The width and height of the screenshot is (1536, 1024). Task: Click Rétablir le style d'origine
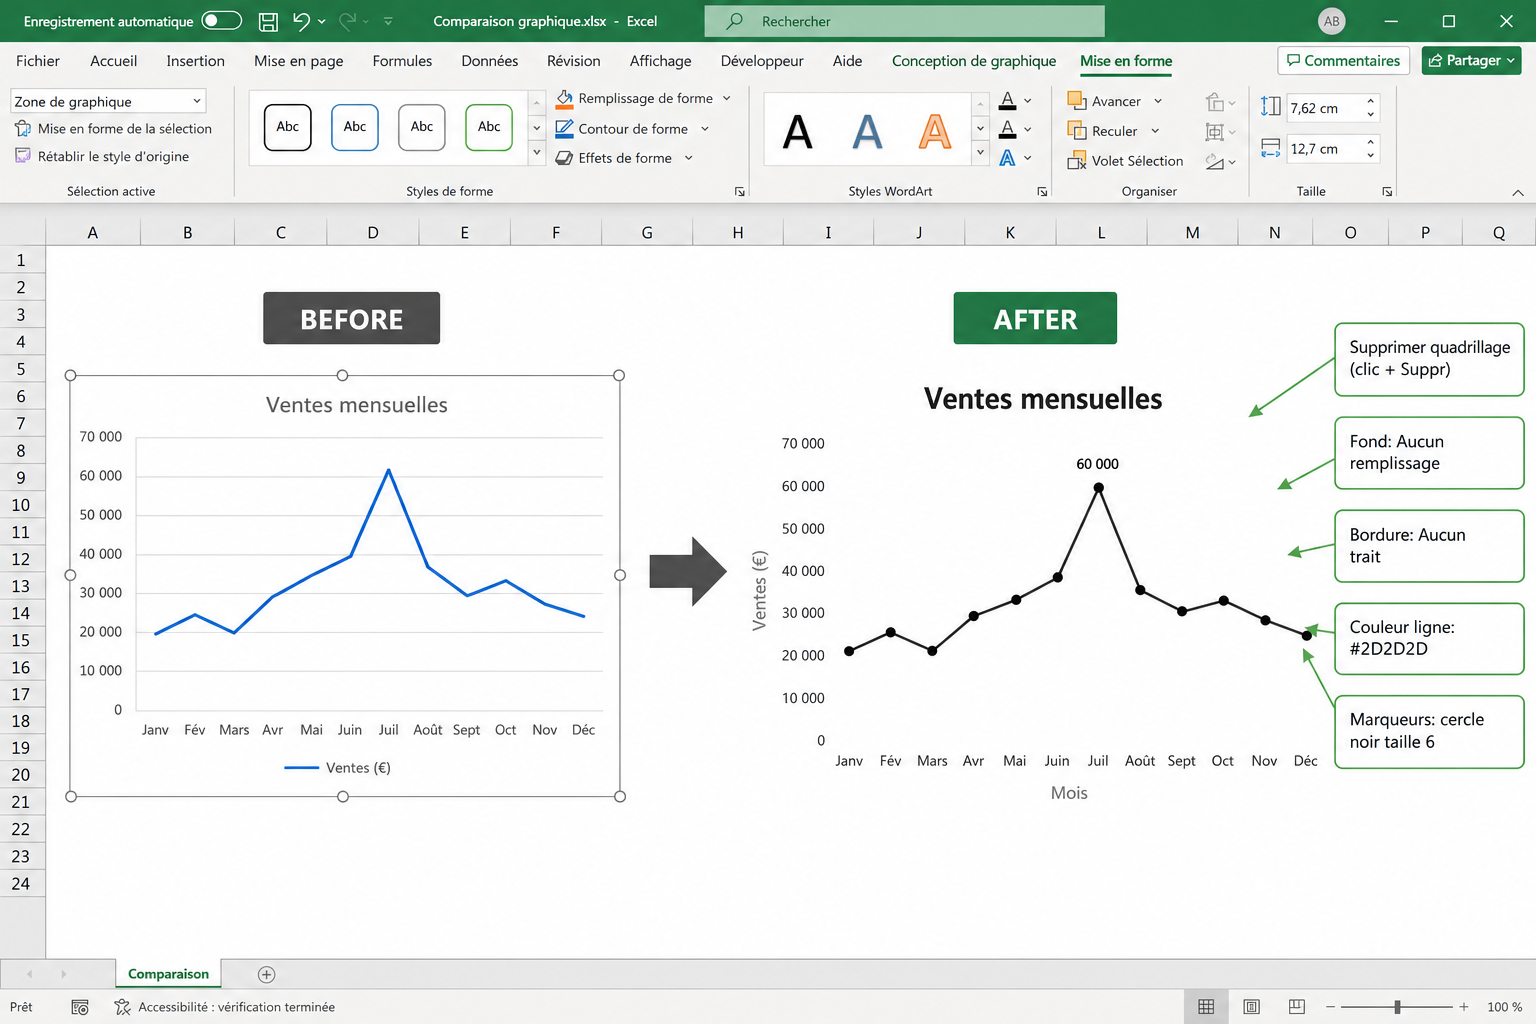point(102,156)
